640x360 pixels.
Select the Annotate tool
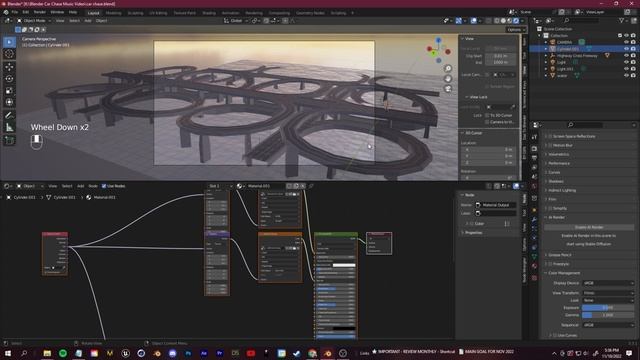(x=9, y=116)
